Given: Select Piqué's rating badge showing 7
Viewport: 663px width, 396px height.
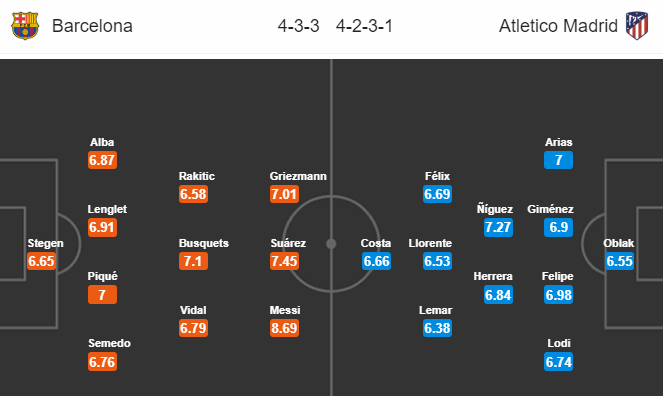Looking at the screenshot, I should 102,295.
